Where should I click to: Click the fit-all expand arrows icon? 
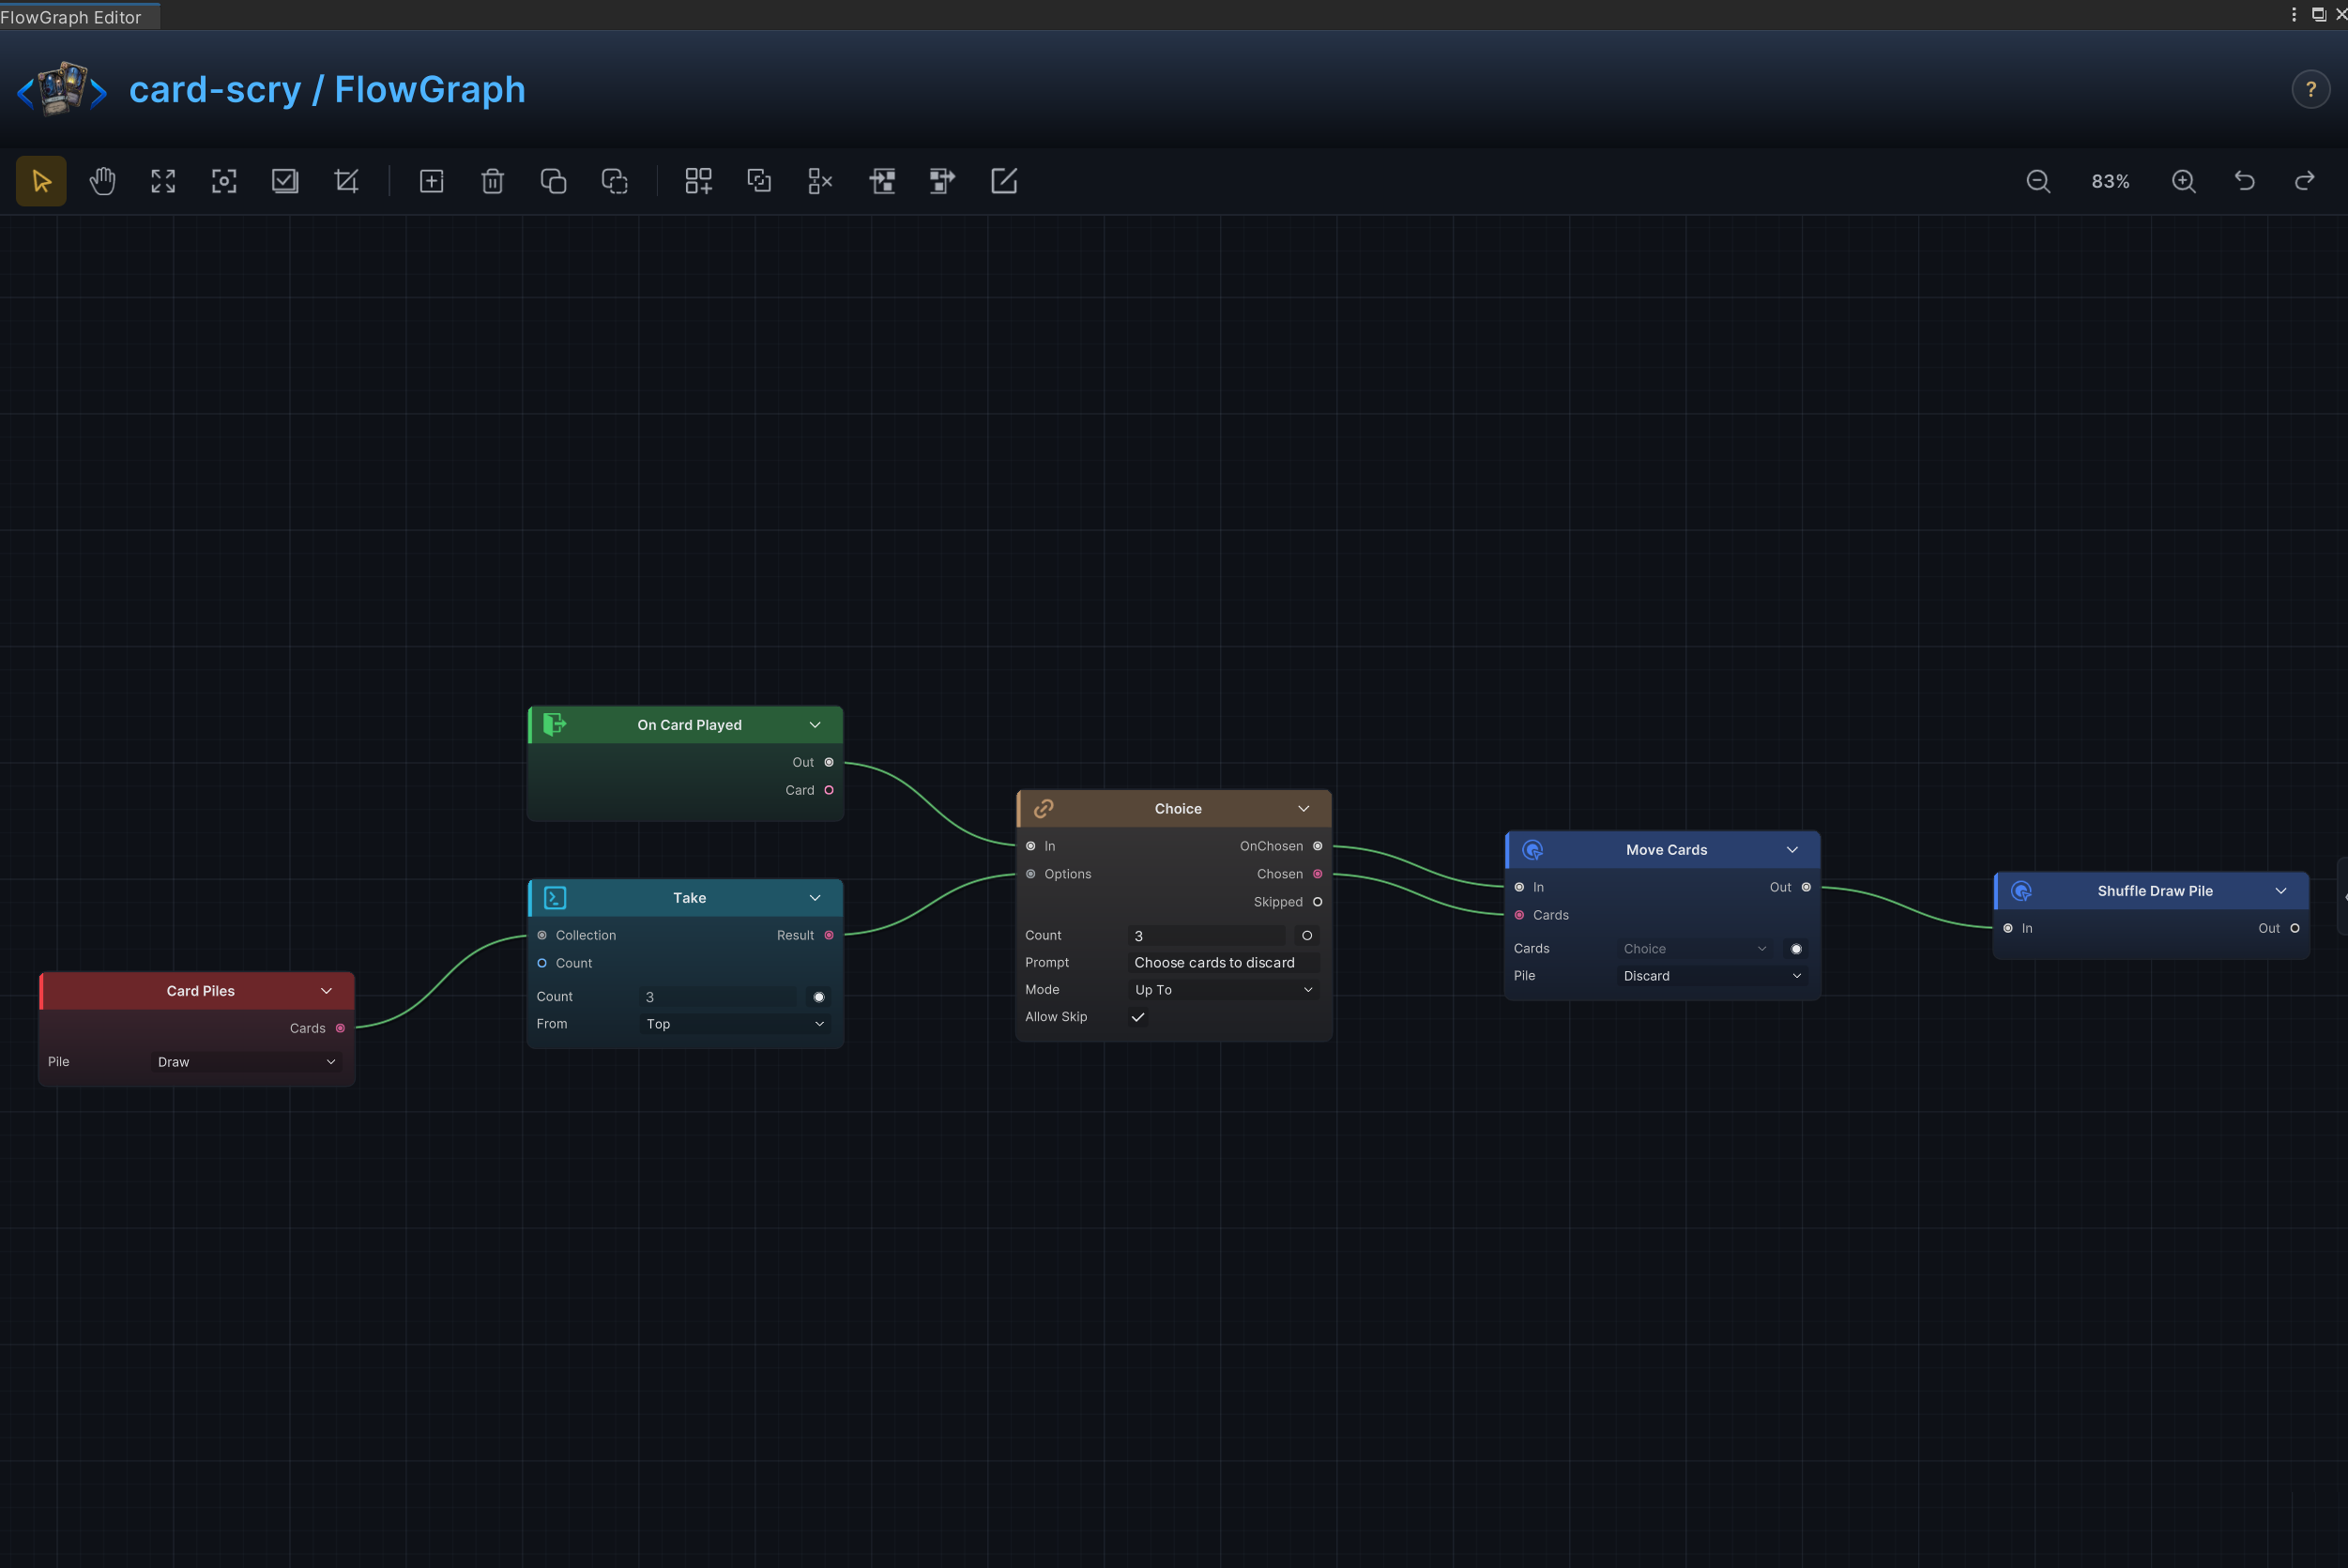coord(163,181)
